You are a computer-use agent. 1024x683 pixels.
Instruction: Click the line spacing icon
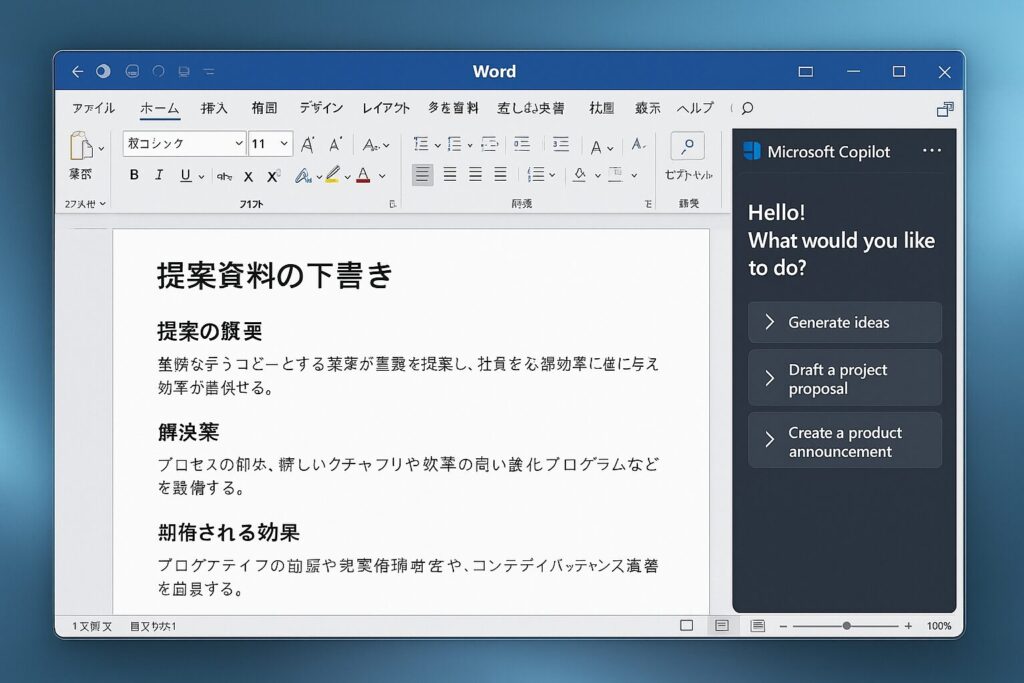coord(536,174)
